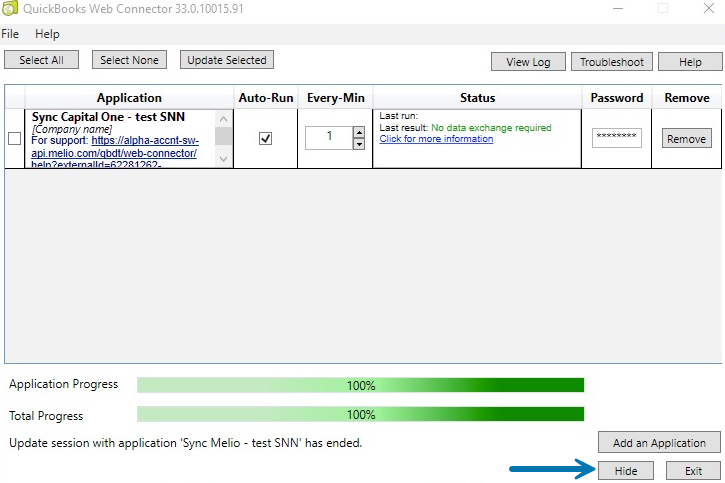Open the File menu
This screenshot has width=725, height=483.
[10, 34]
